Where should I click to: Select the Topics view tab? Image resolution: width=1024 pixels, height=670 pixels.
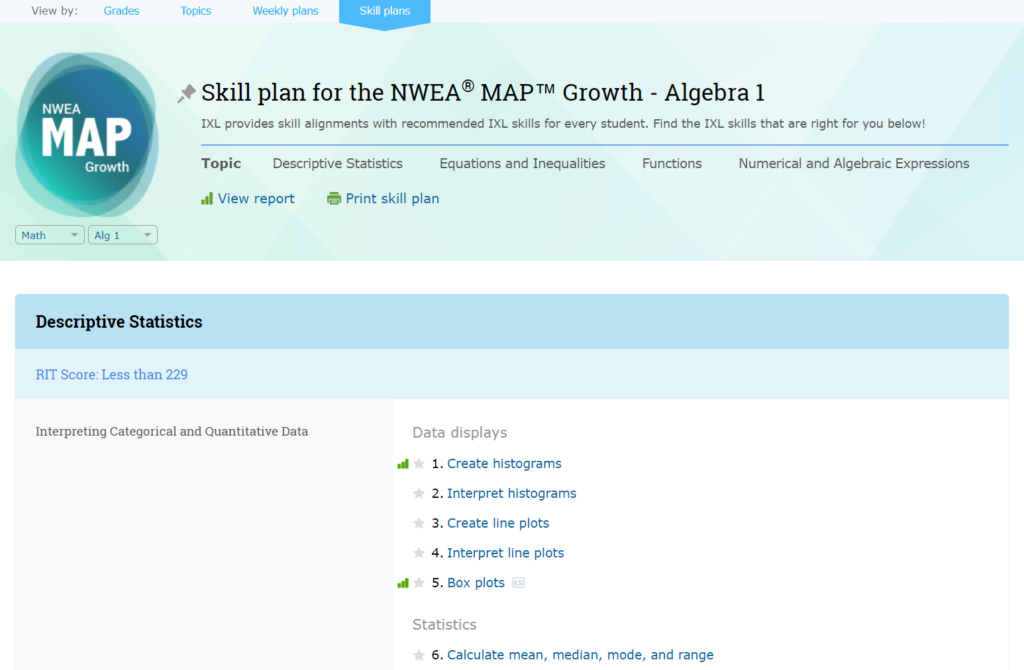pyautogui.click(x=196, y=11)
